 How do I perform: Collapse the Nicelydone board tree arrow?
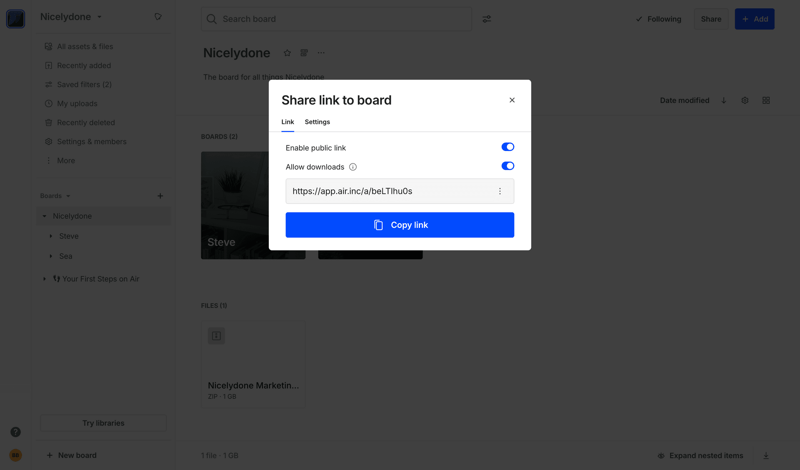click(44, 216)
